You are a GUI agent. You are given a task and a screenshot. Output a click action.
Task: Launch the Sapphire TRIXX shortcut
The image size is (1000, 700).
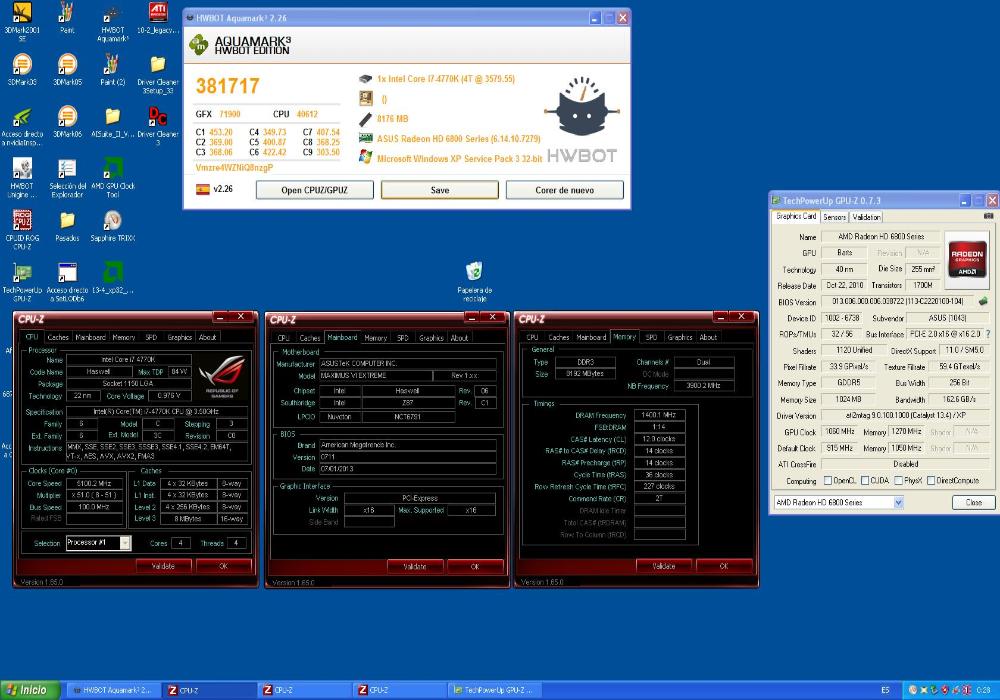click(113, 225)
